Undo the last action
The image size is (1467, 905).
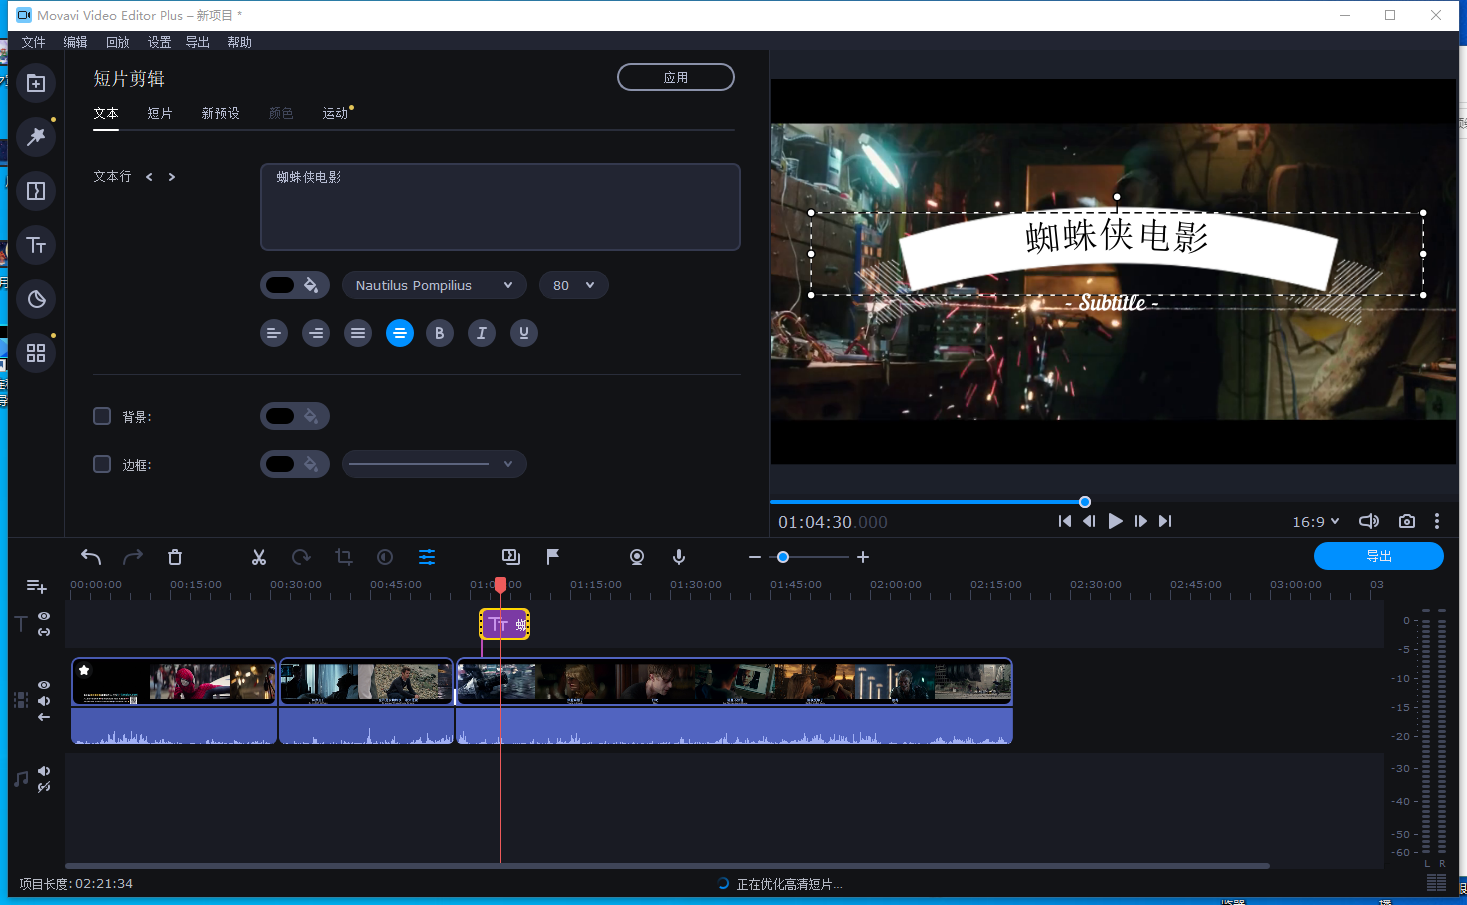coord(91,557)
